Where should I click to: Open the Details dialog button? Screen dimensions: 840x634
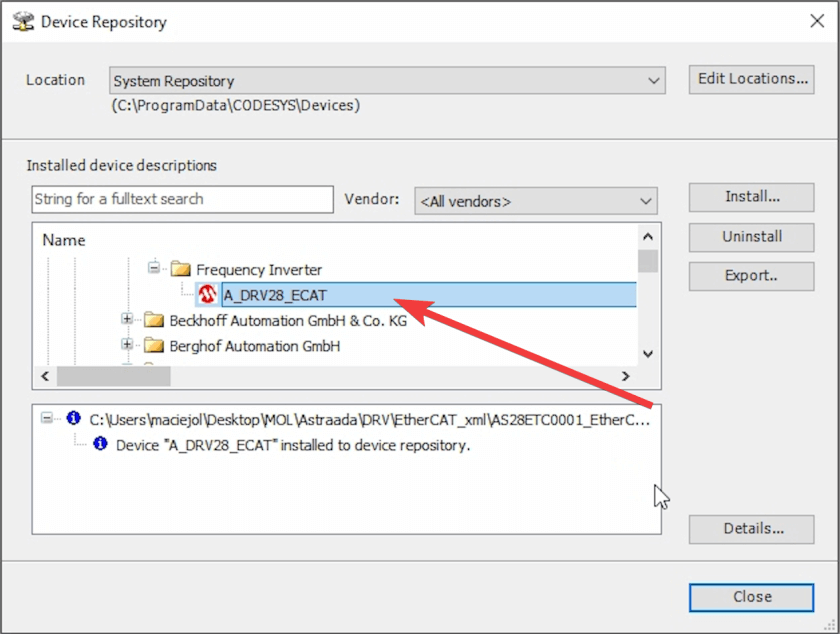tap(752, 529)
